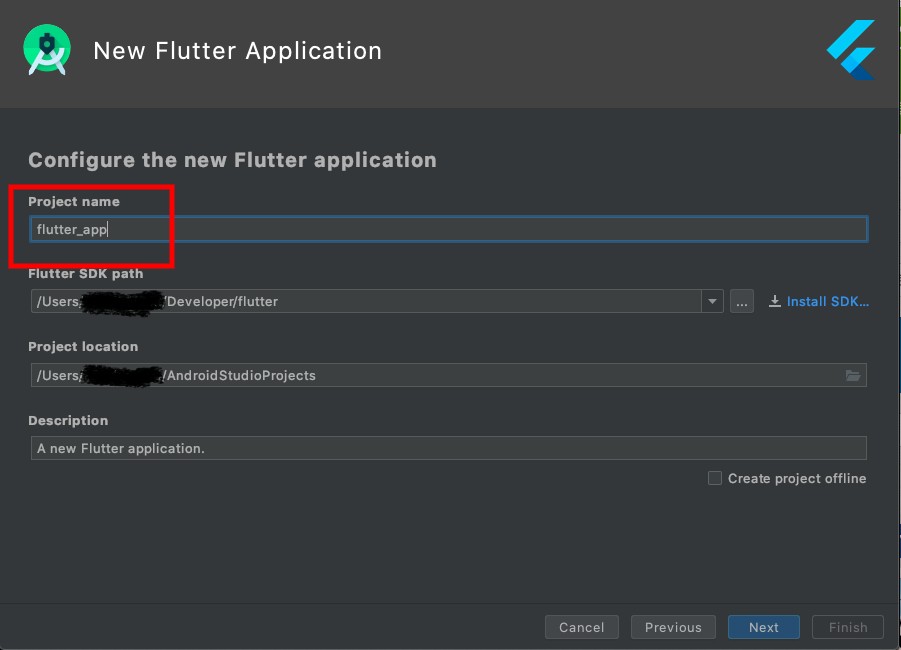Image resolution: width=901 pixels, height=650 pixels.
Task: Expand the Flutter SDK path dropdown arrow
Action: coord(712,301)
